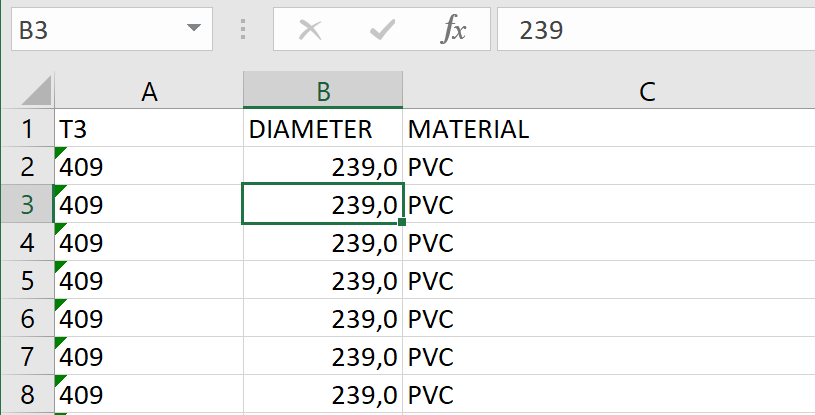Select column B header
The height and width of the screenshot is (415, 815).
point(323,92)
